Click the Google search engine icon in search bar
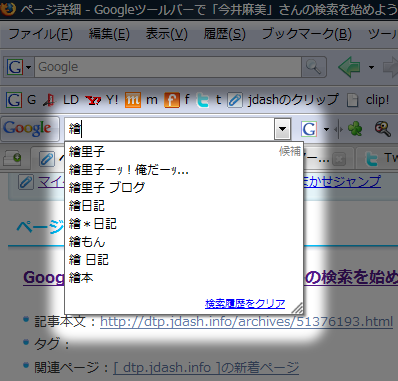 coord(15,67)
